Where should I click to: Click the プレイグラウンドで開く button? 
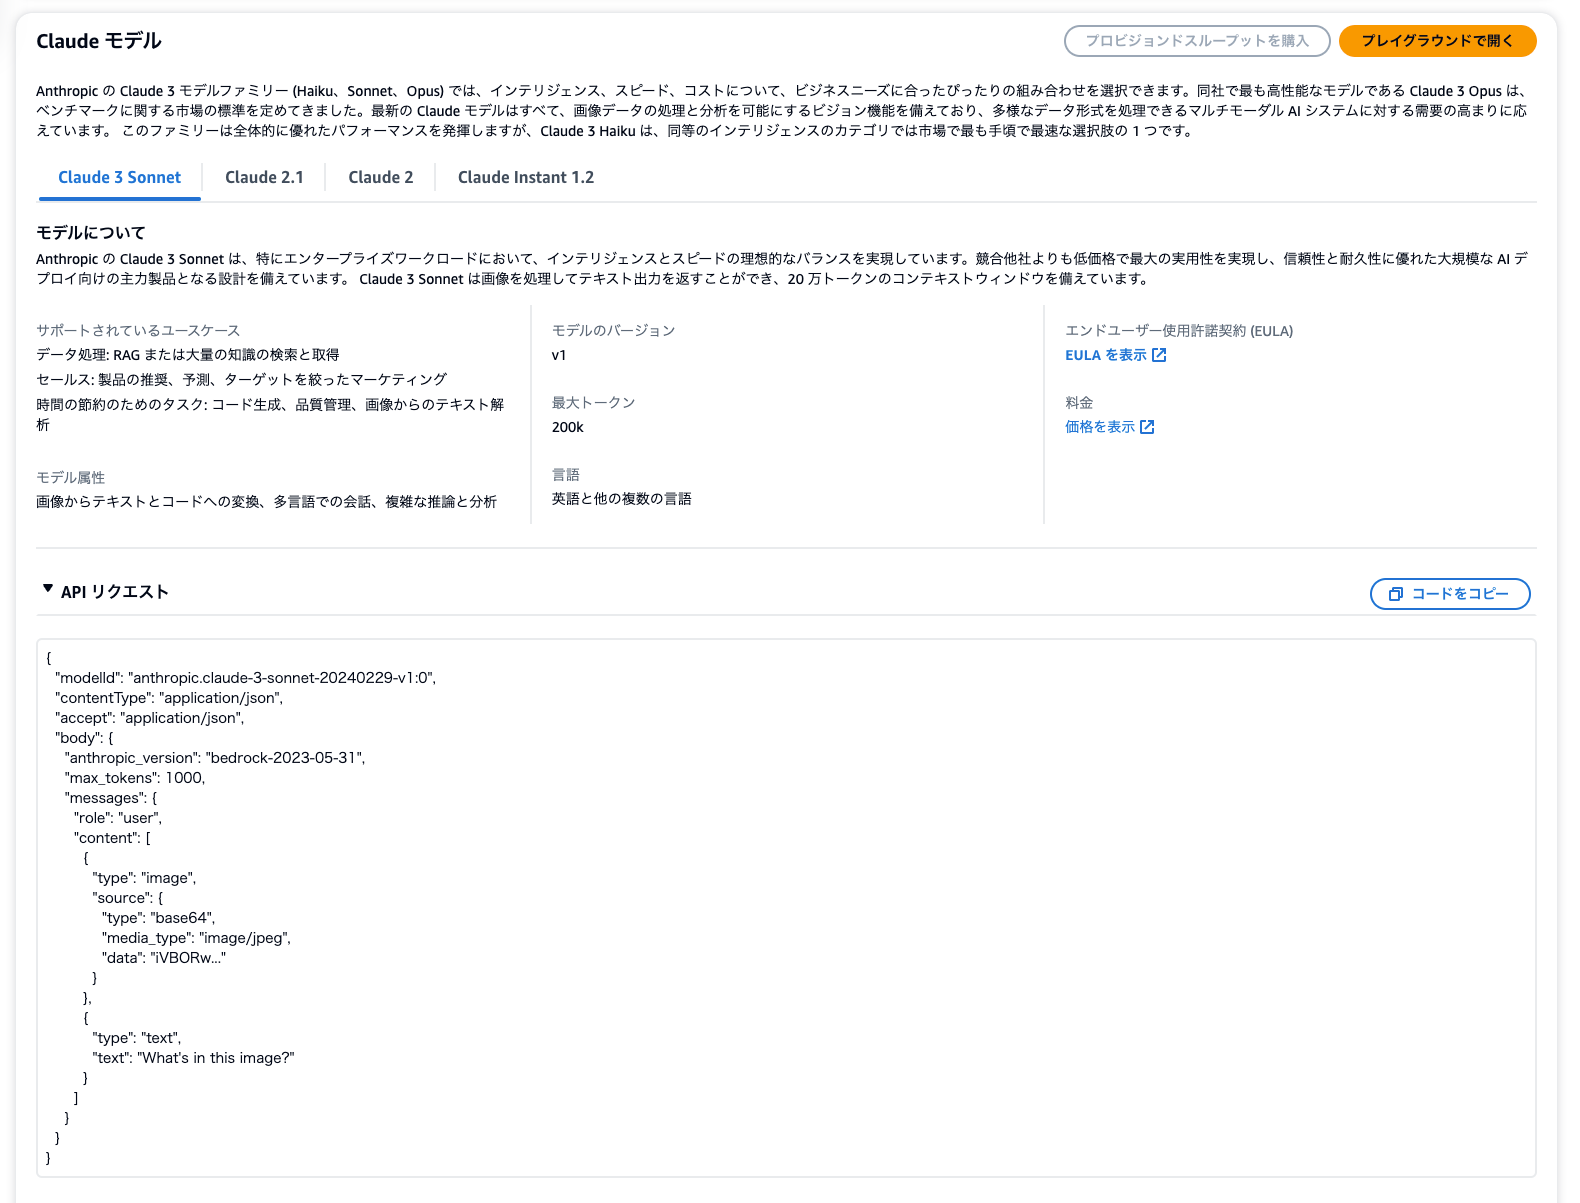click(x=1437, y=41)
